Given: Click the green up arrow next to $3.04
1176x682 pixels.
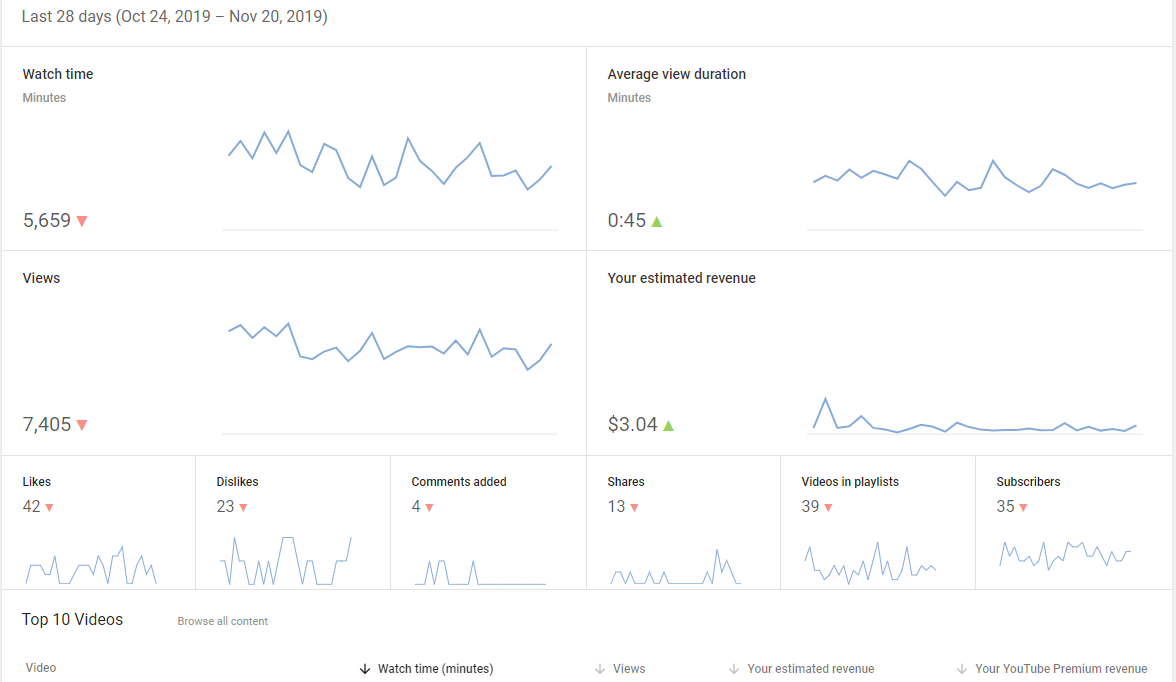Looking at the screenshot, I should [669, 425].
